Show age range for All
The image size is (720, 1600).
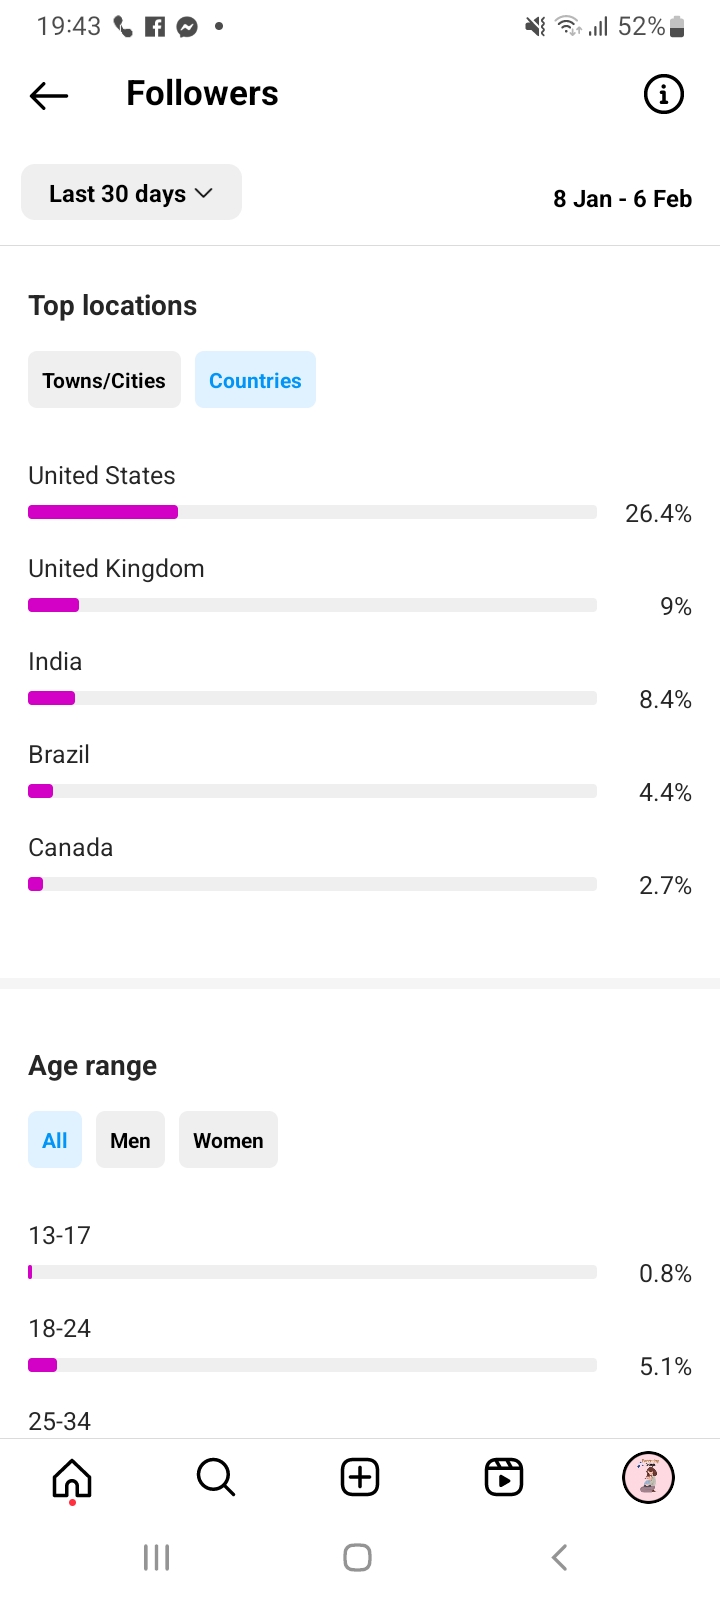pyautogui.click(x=55, y=1140)
